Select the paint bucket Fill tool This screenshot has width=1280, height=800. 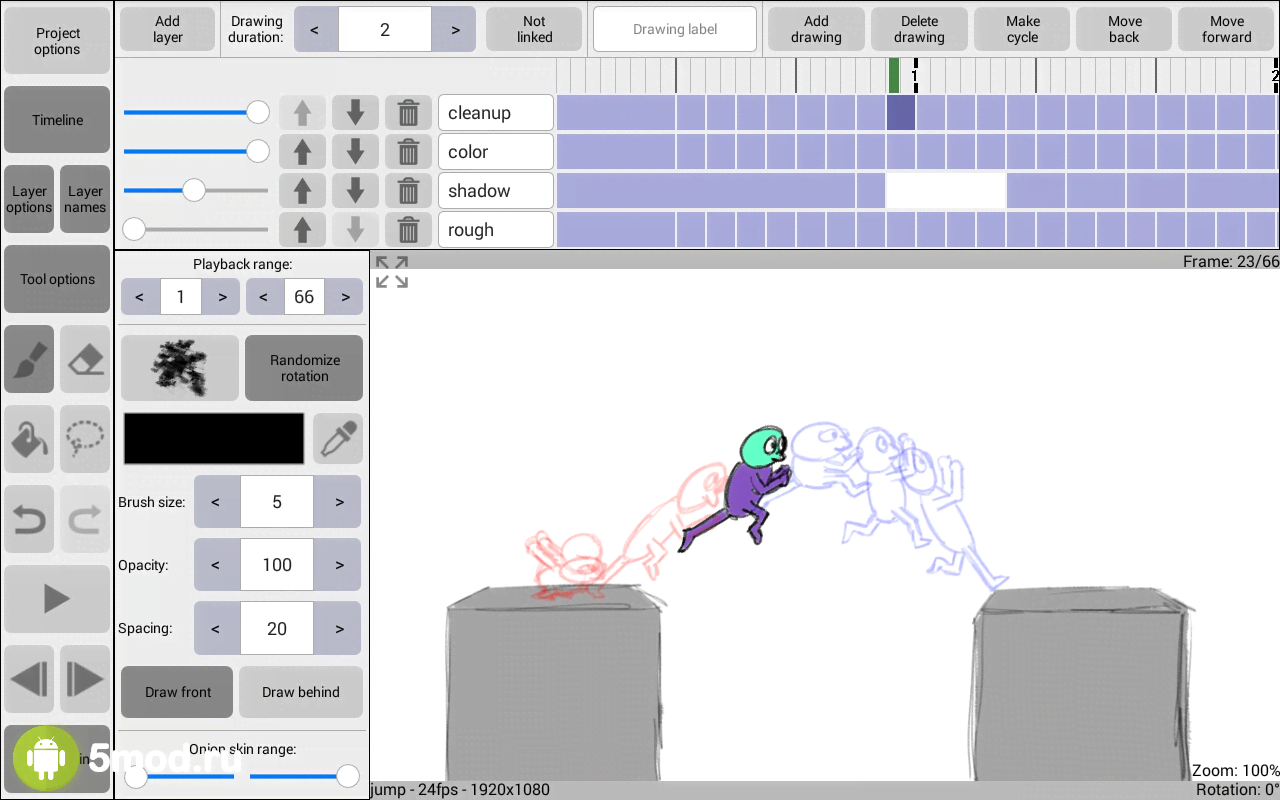tap(29, 439)
